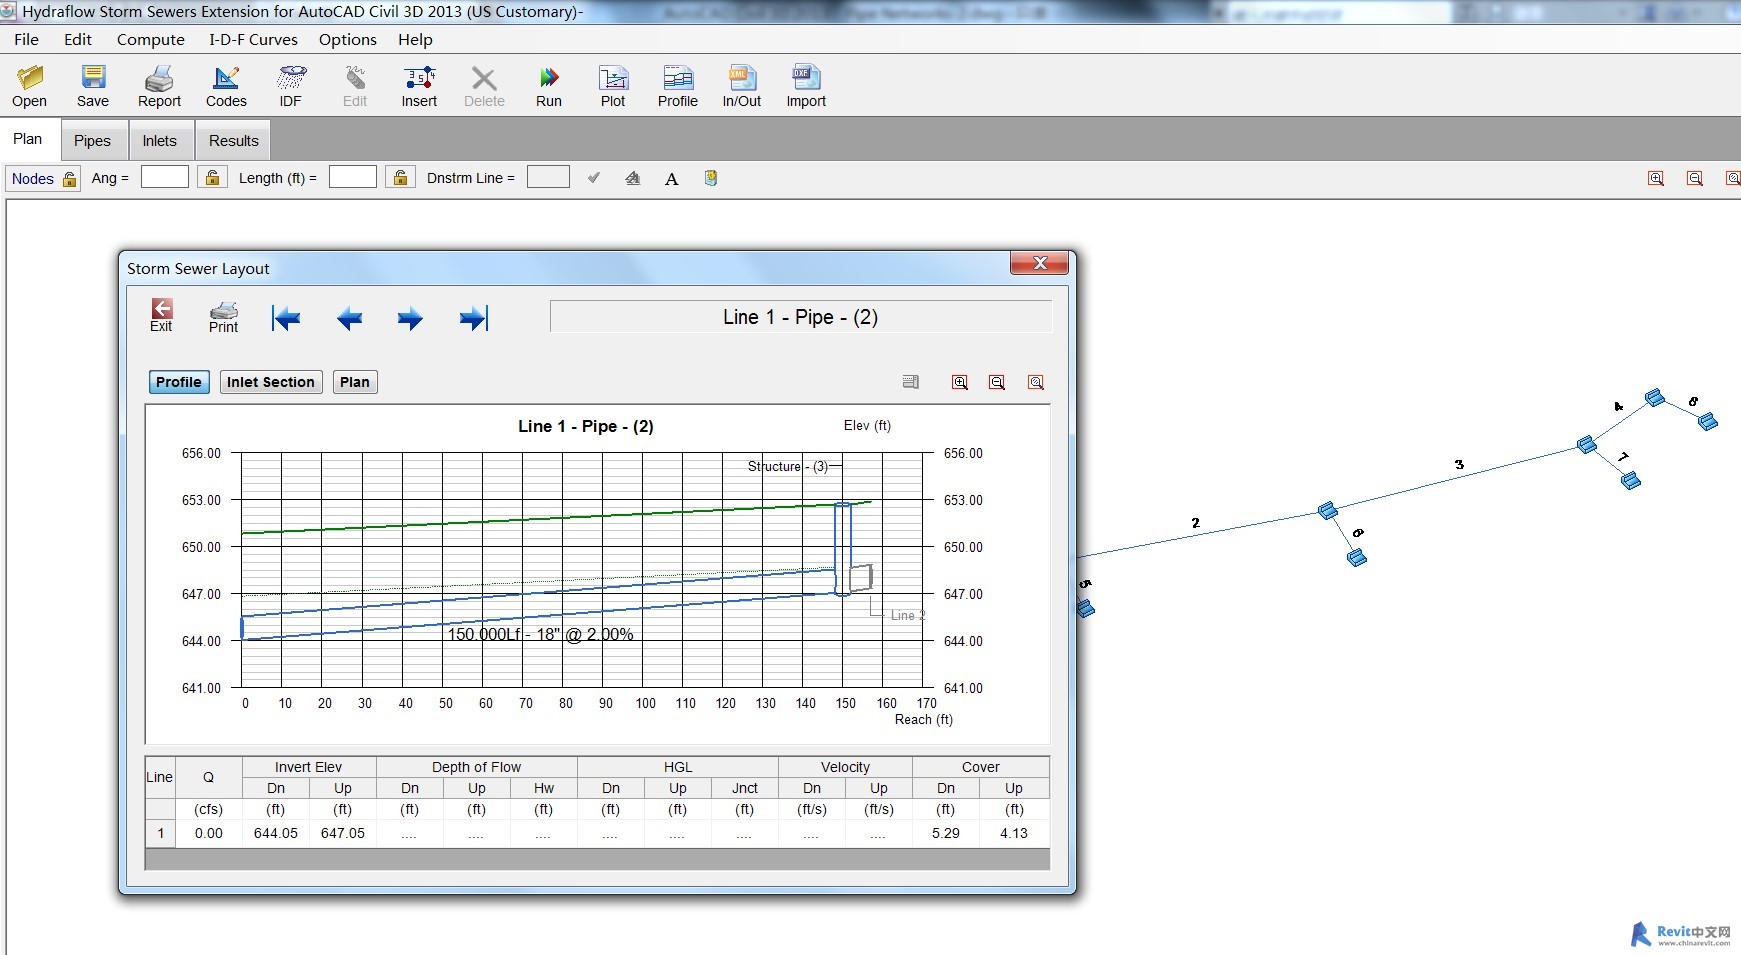This screenshot has height=955, width=1741.
Task: Click the Length (ft) input field
Action: [x=353, y=177]
